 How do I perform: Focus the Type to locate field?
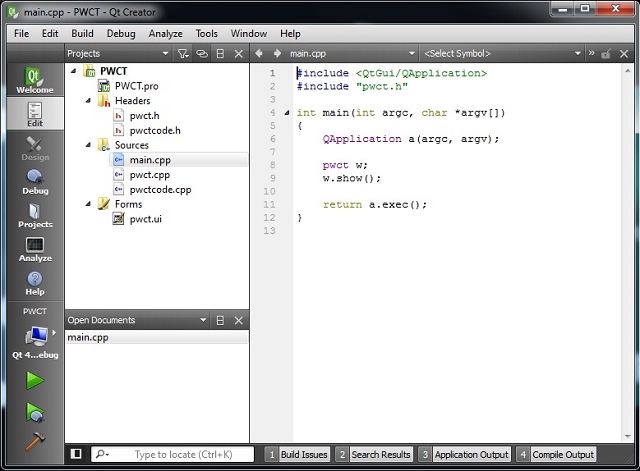pos(173,454)
